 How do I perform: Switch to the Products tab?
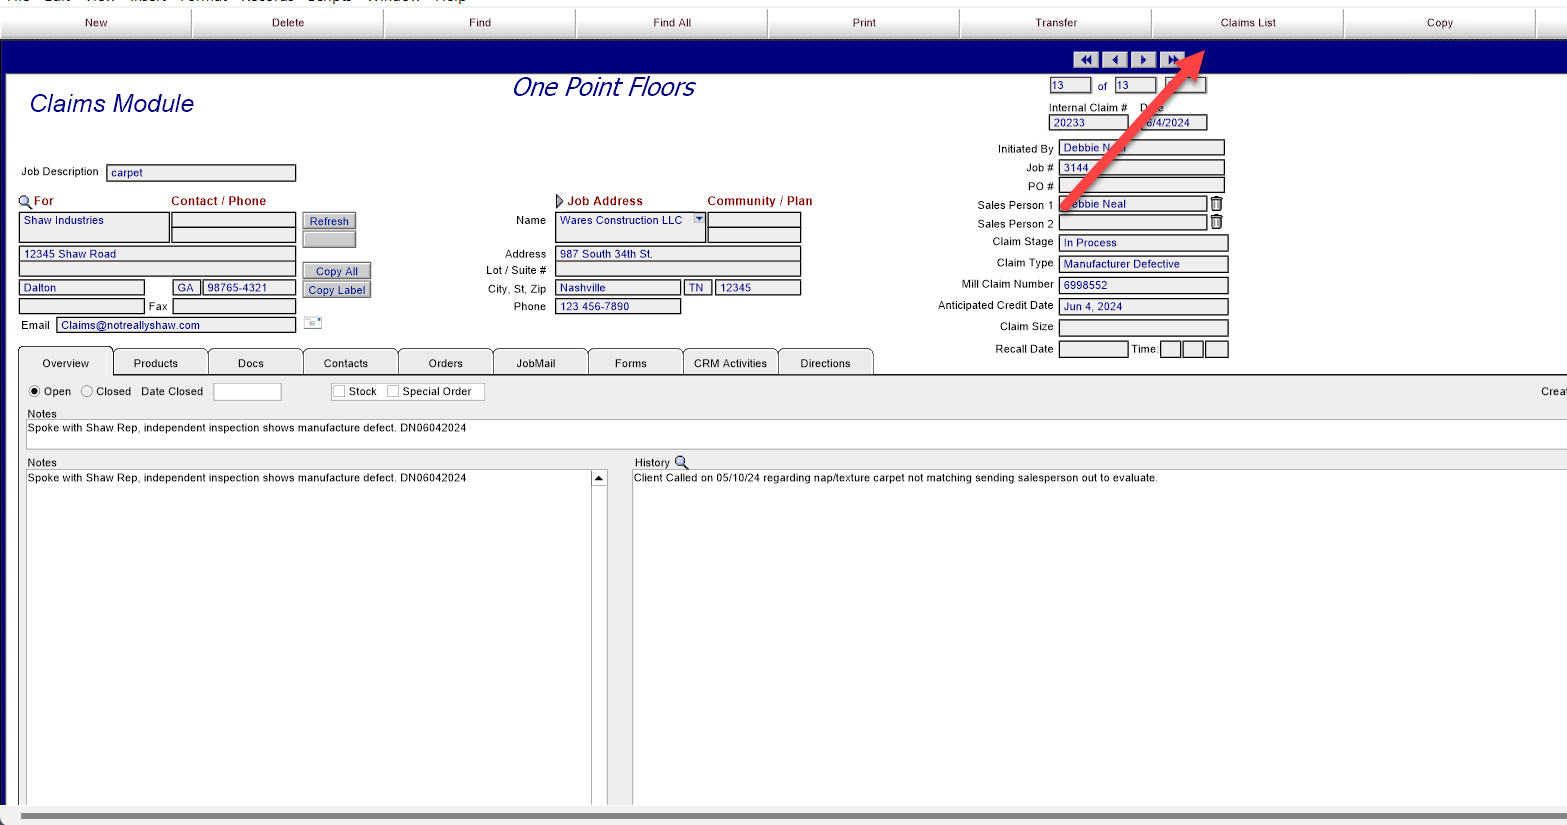[156, 363]
